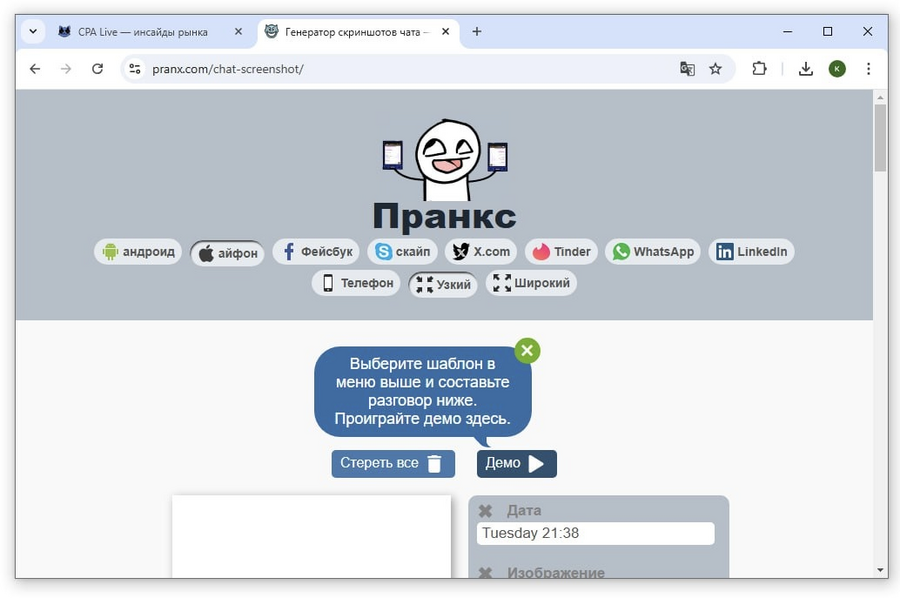Set the Узкий narrow layout
The width and height of the screenshot is (900, 598).
(443, 284)
